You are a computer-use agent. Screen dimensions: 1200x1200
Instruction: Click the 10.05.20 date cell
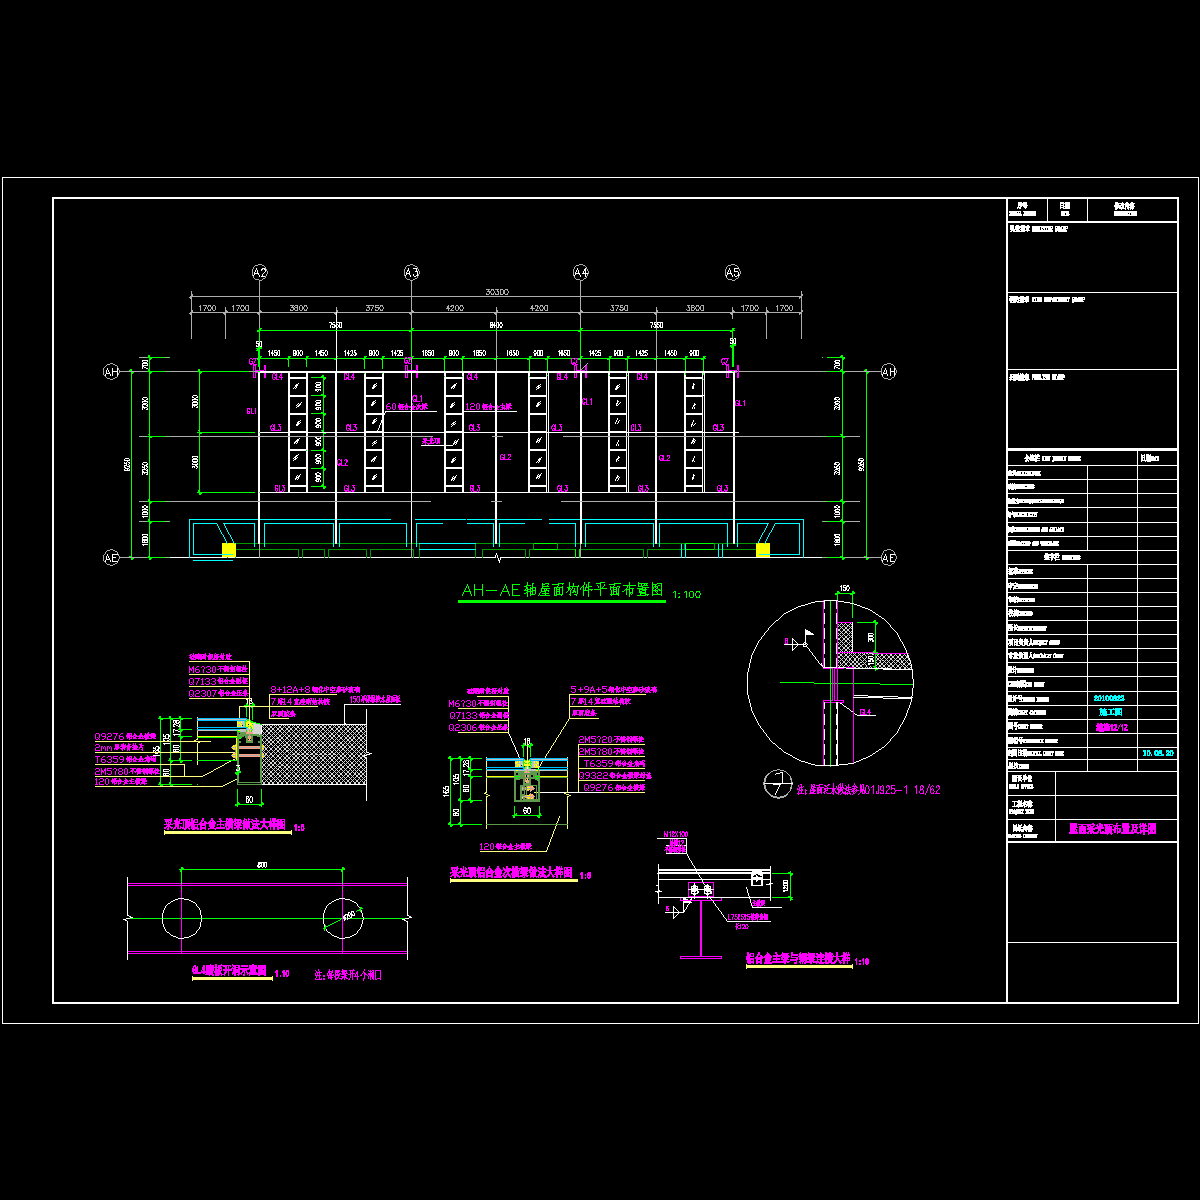[1157, 752]
